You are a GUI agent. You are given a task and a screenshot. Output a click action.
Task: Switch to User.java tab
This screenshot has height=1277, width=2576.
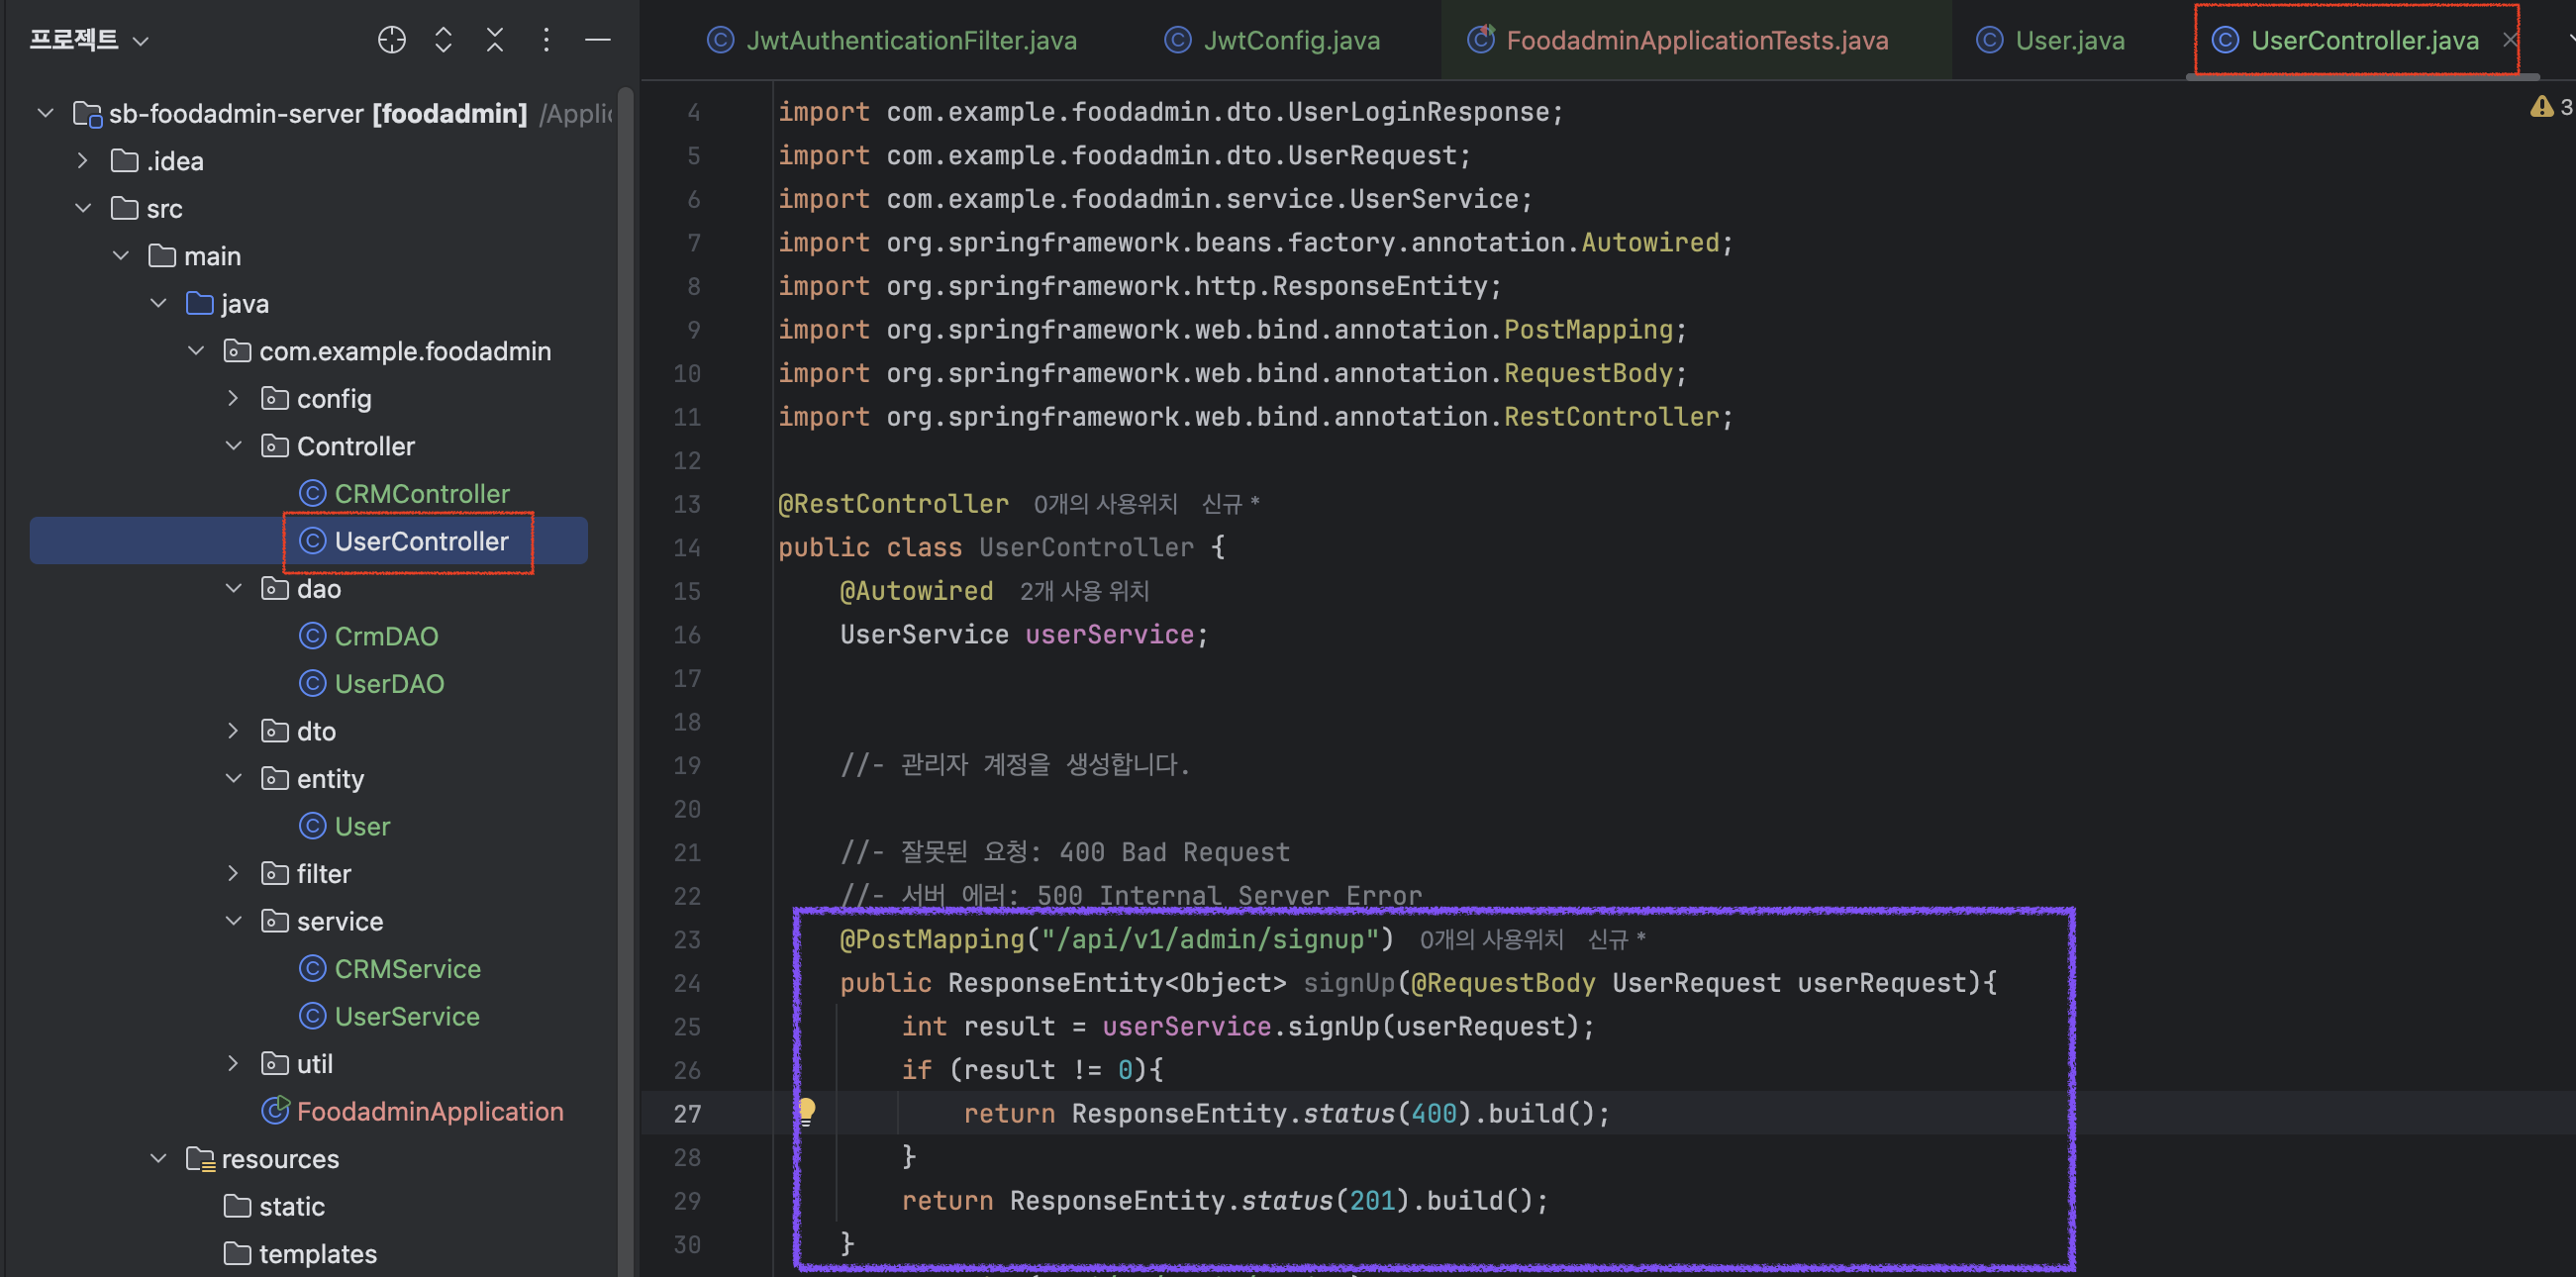point(2050,40)
